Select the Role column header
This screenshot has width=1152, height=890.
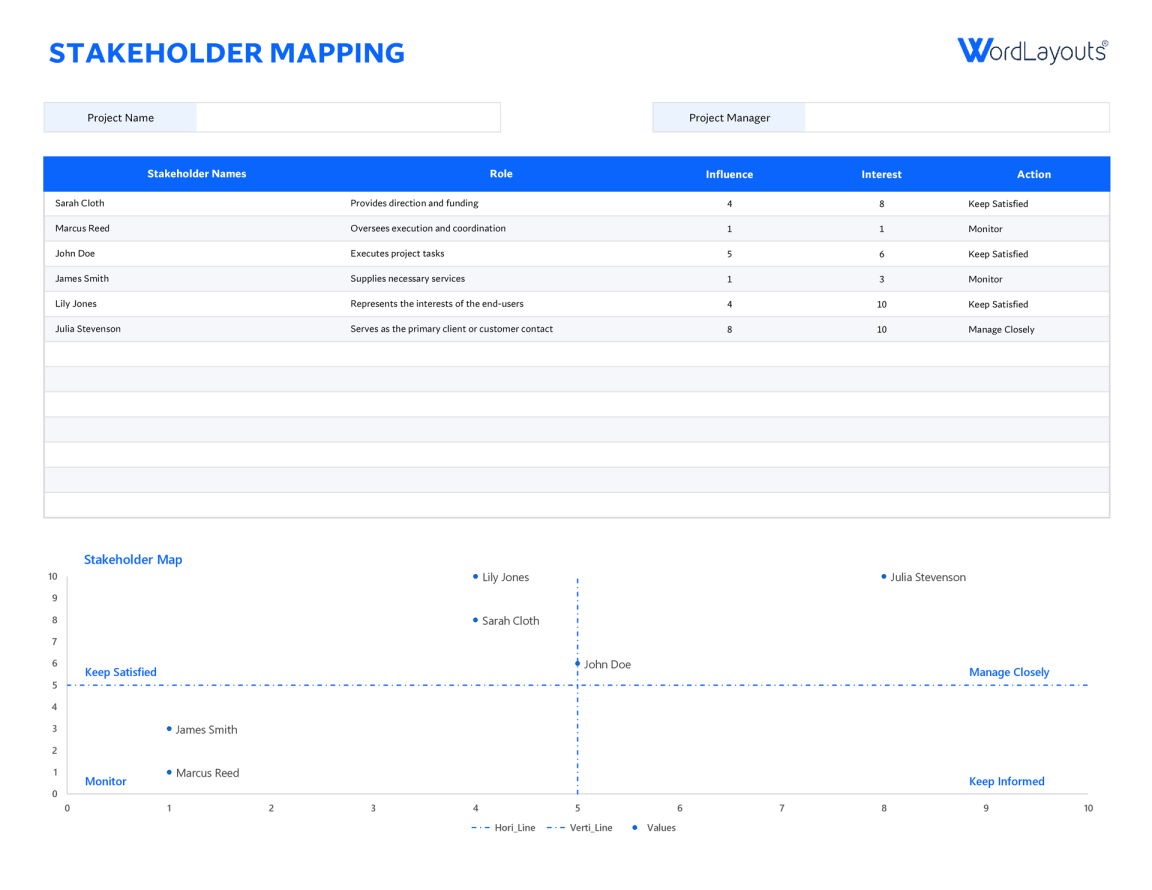coord(501,173)
